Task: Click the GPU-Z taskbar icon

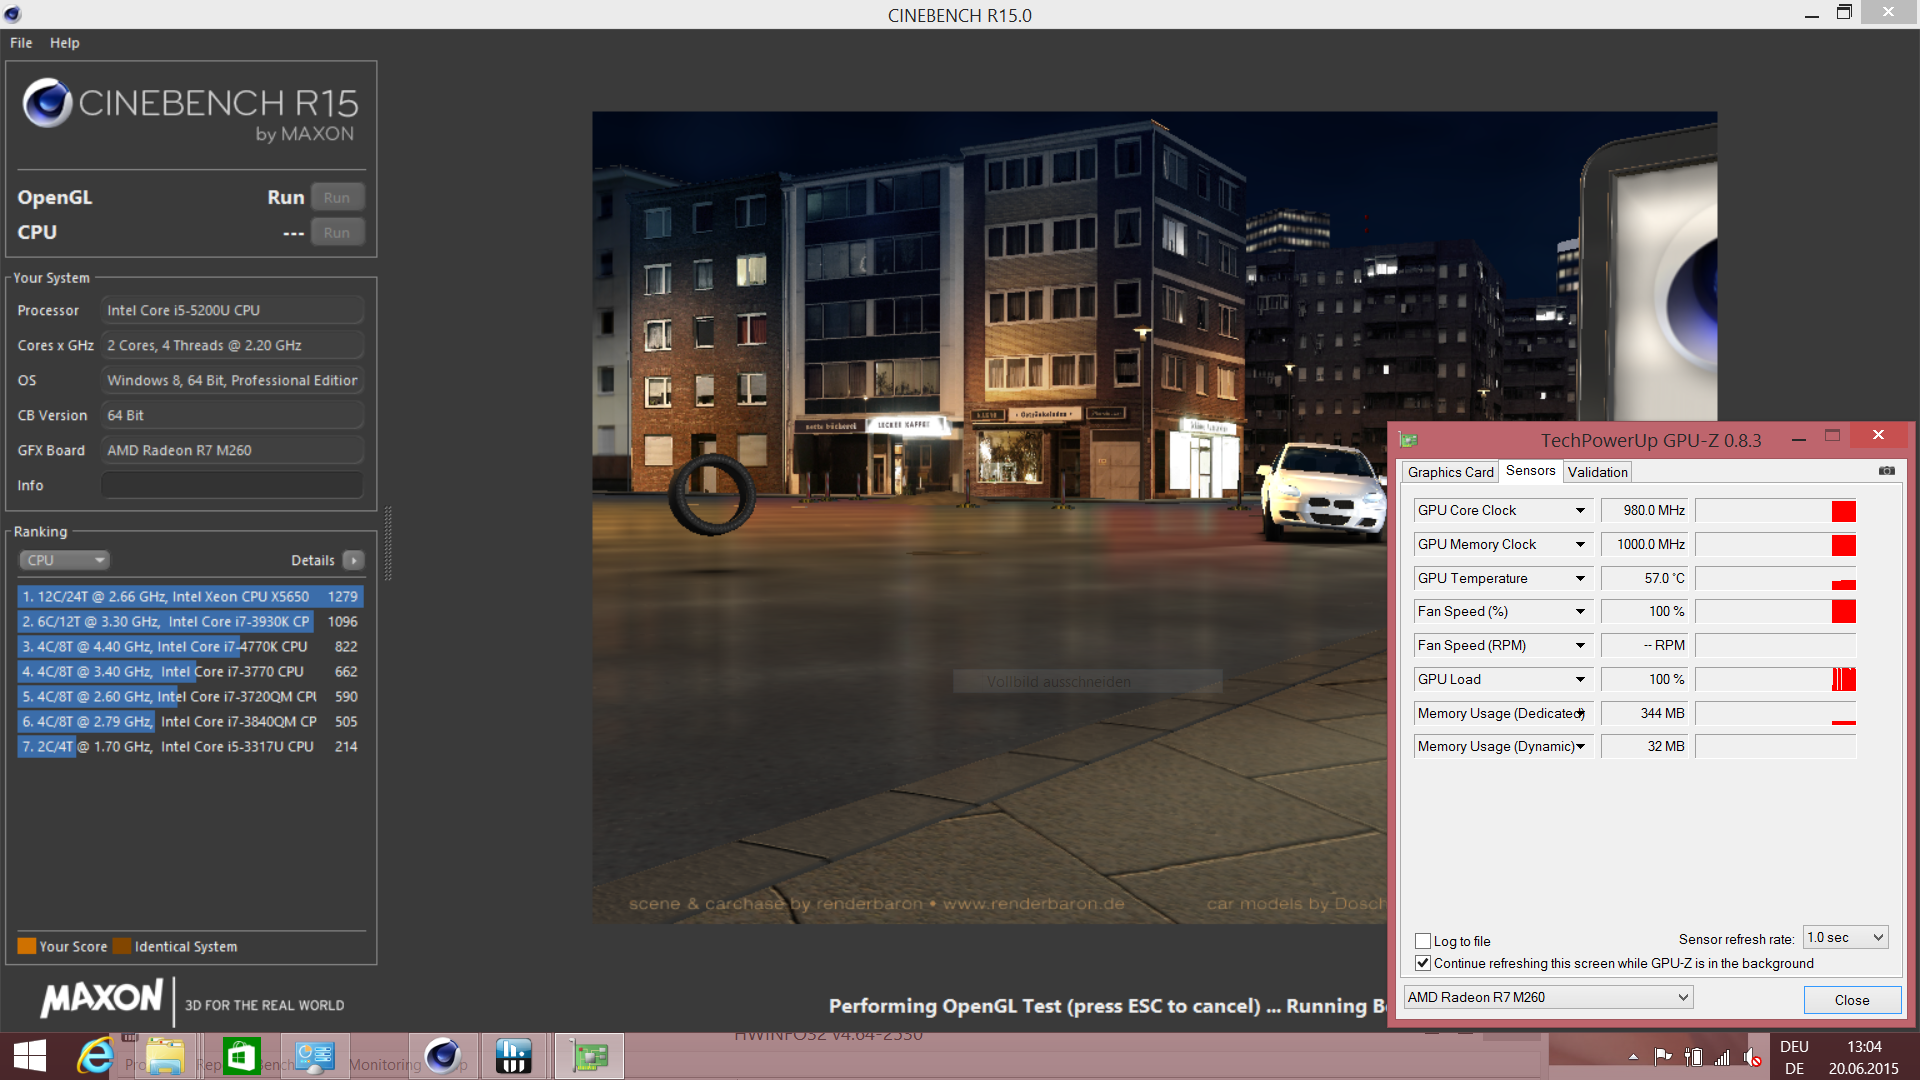Action: [589, 1056]
